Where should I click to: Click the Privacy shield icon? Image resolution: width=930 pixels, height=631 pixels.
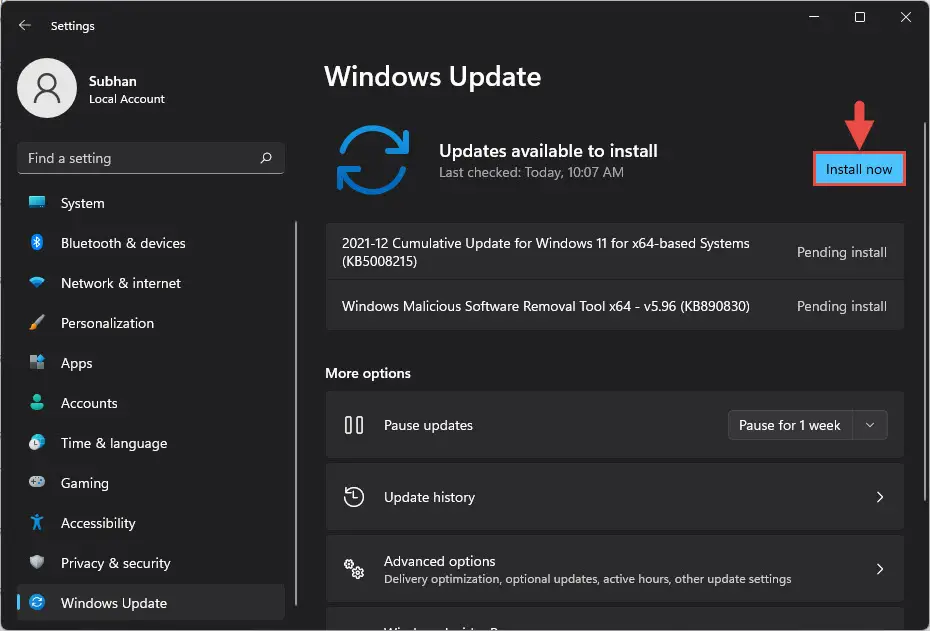click(37, 562)
